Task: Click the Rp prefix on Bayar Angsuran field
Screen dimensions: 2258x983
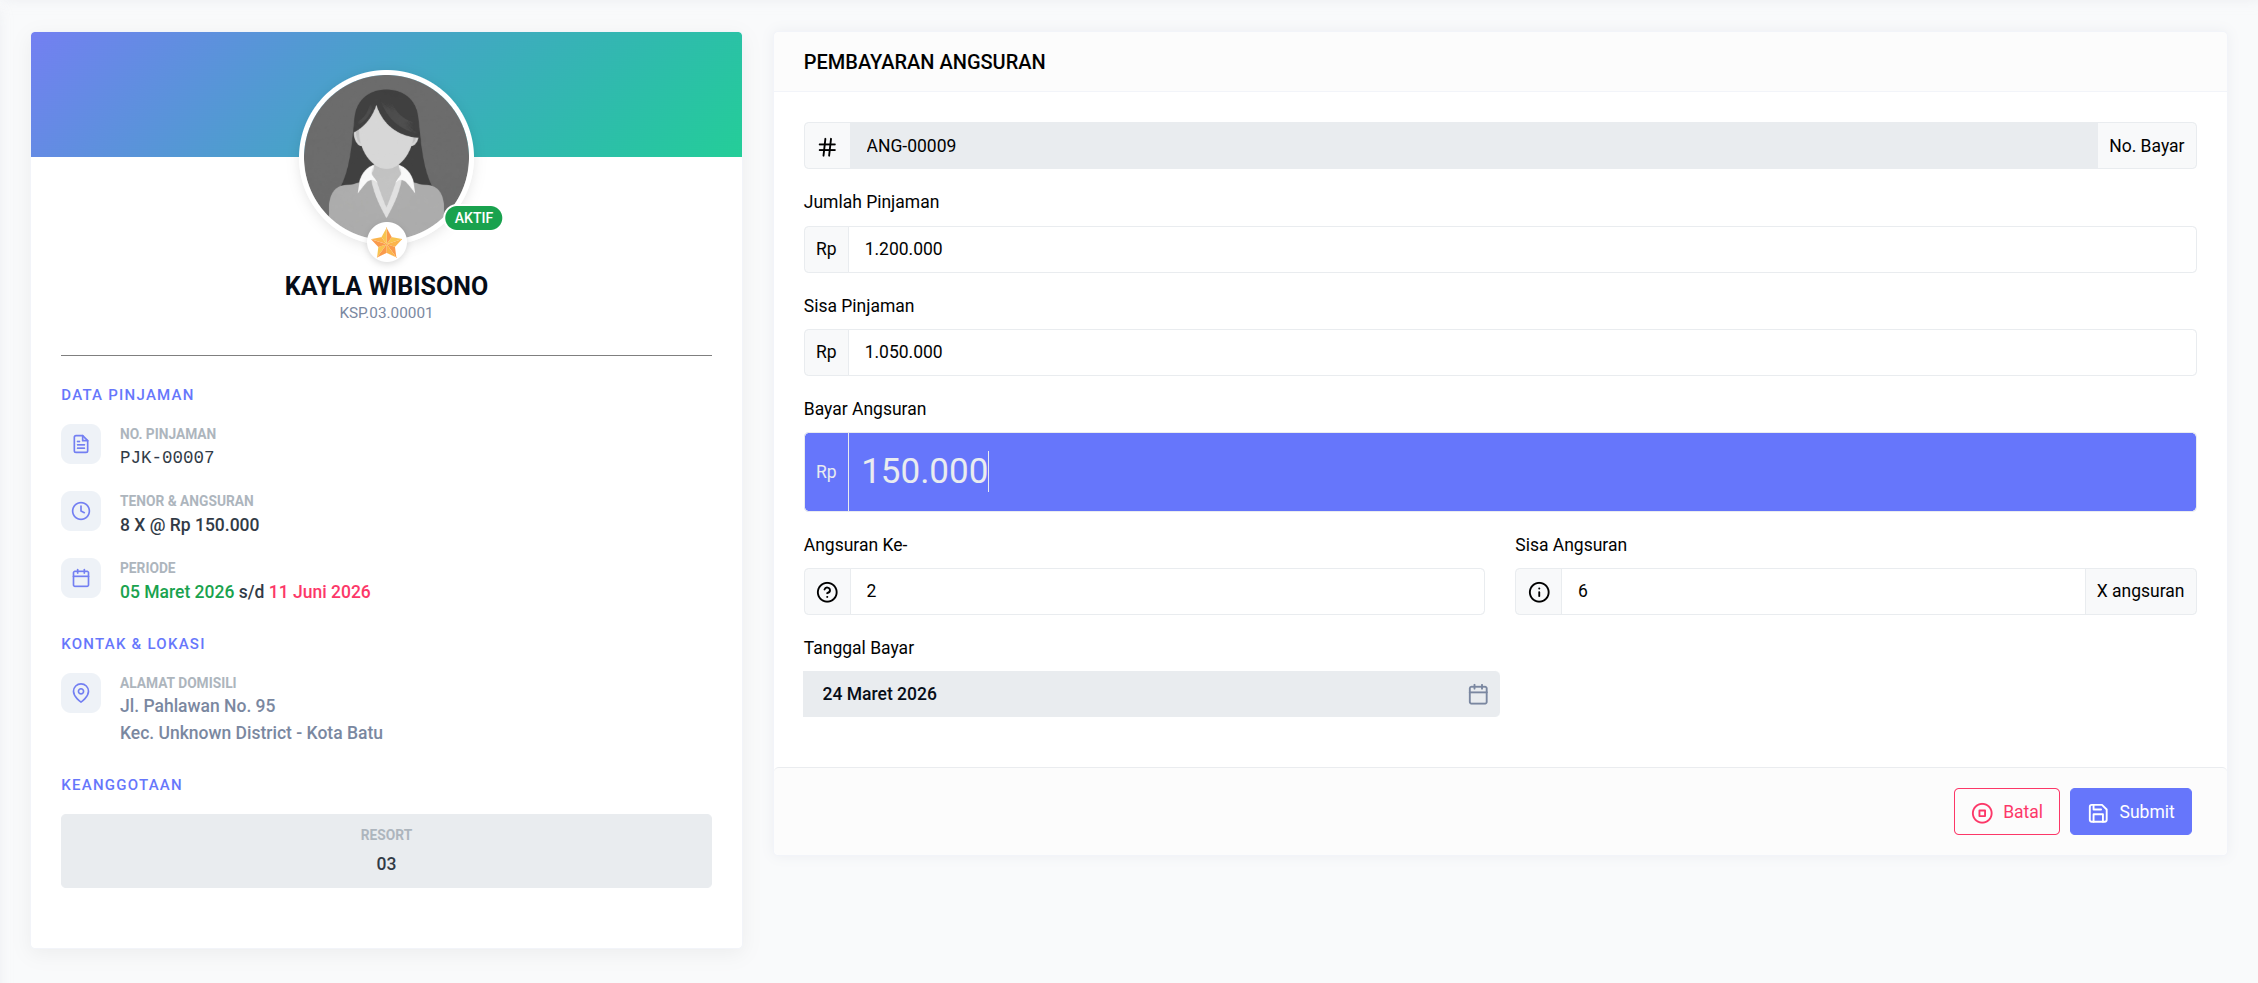Action: (825, 472)
